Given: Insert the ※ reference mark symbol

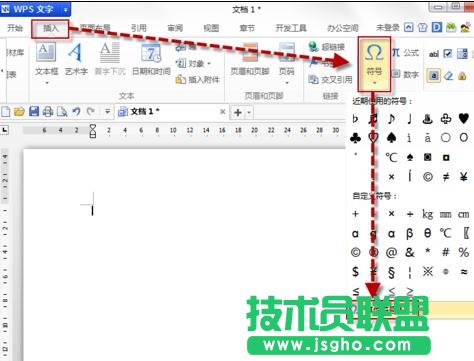Looking at the screenshot, I should [x=428, y=272].
